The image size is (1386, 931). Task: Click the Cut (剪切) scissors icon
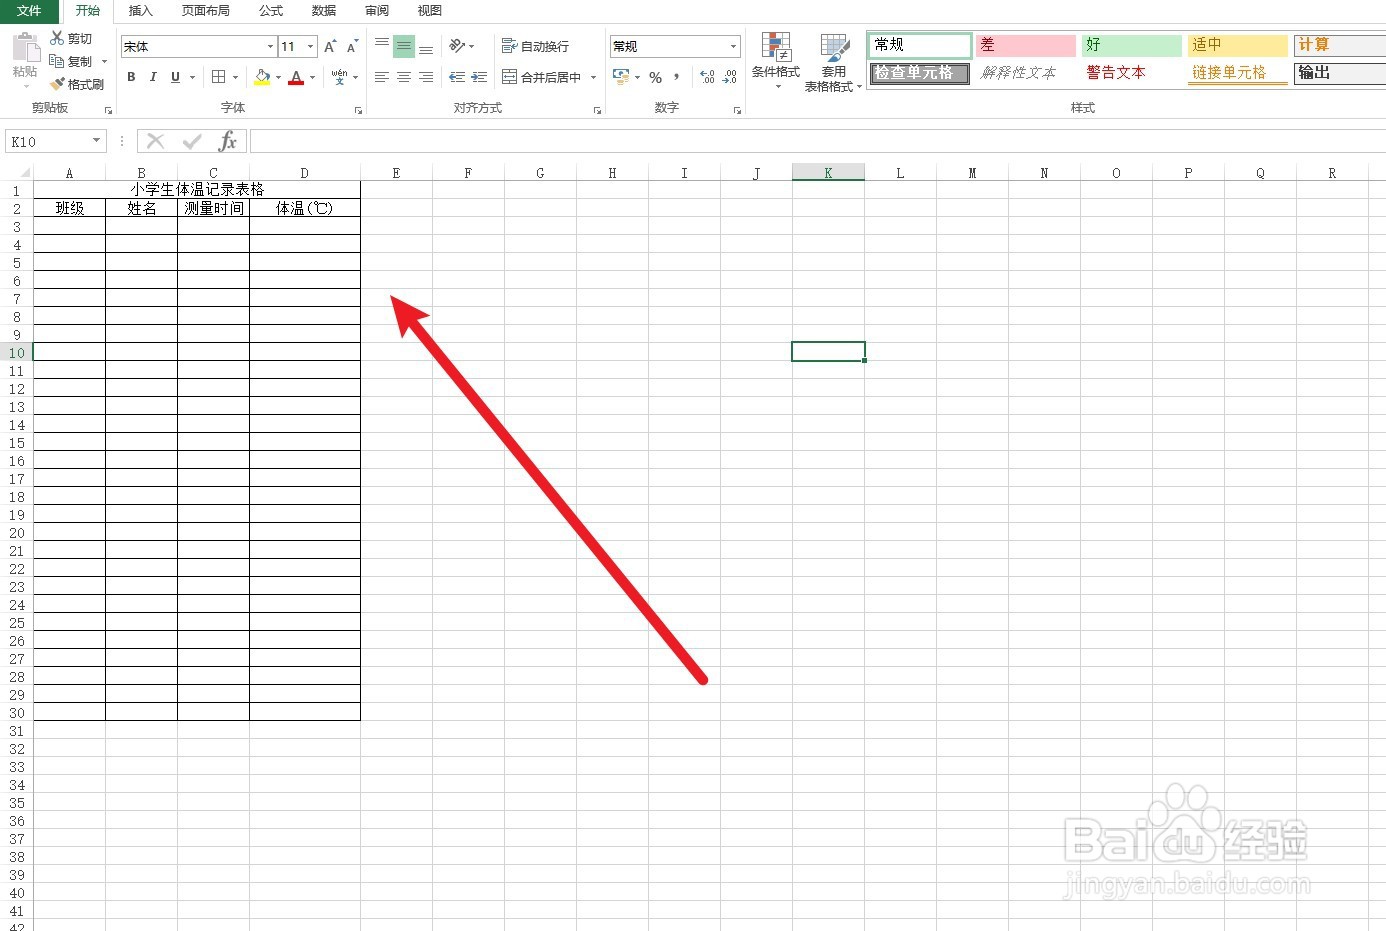[57, 38]
